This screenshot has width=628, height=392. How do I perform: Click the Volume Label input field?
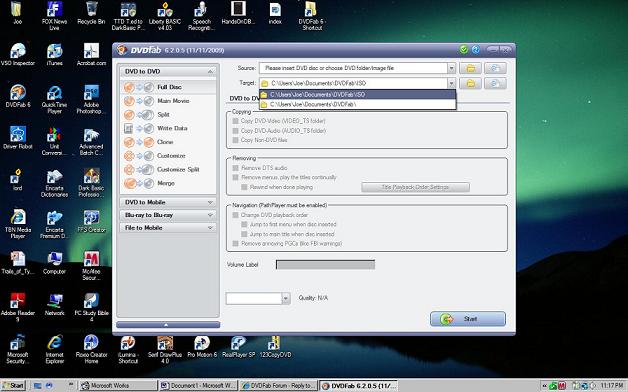325,265
